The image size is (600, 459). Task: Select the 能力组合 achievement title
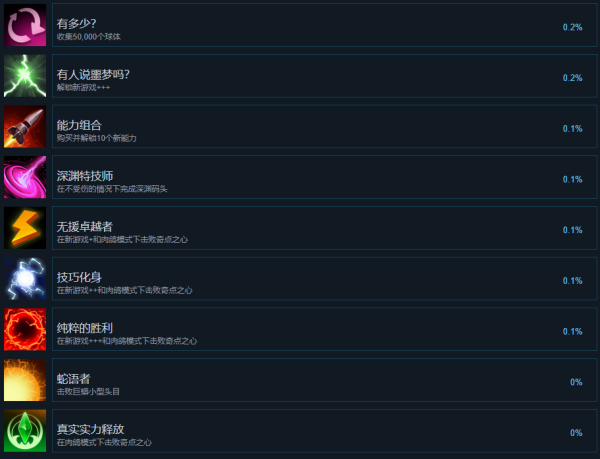pyautogui.click(x=79, y=125)
